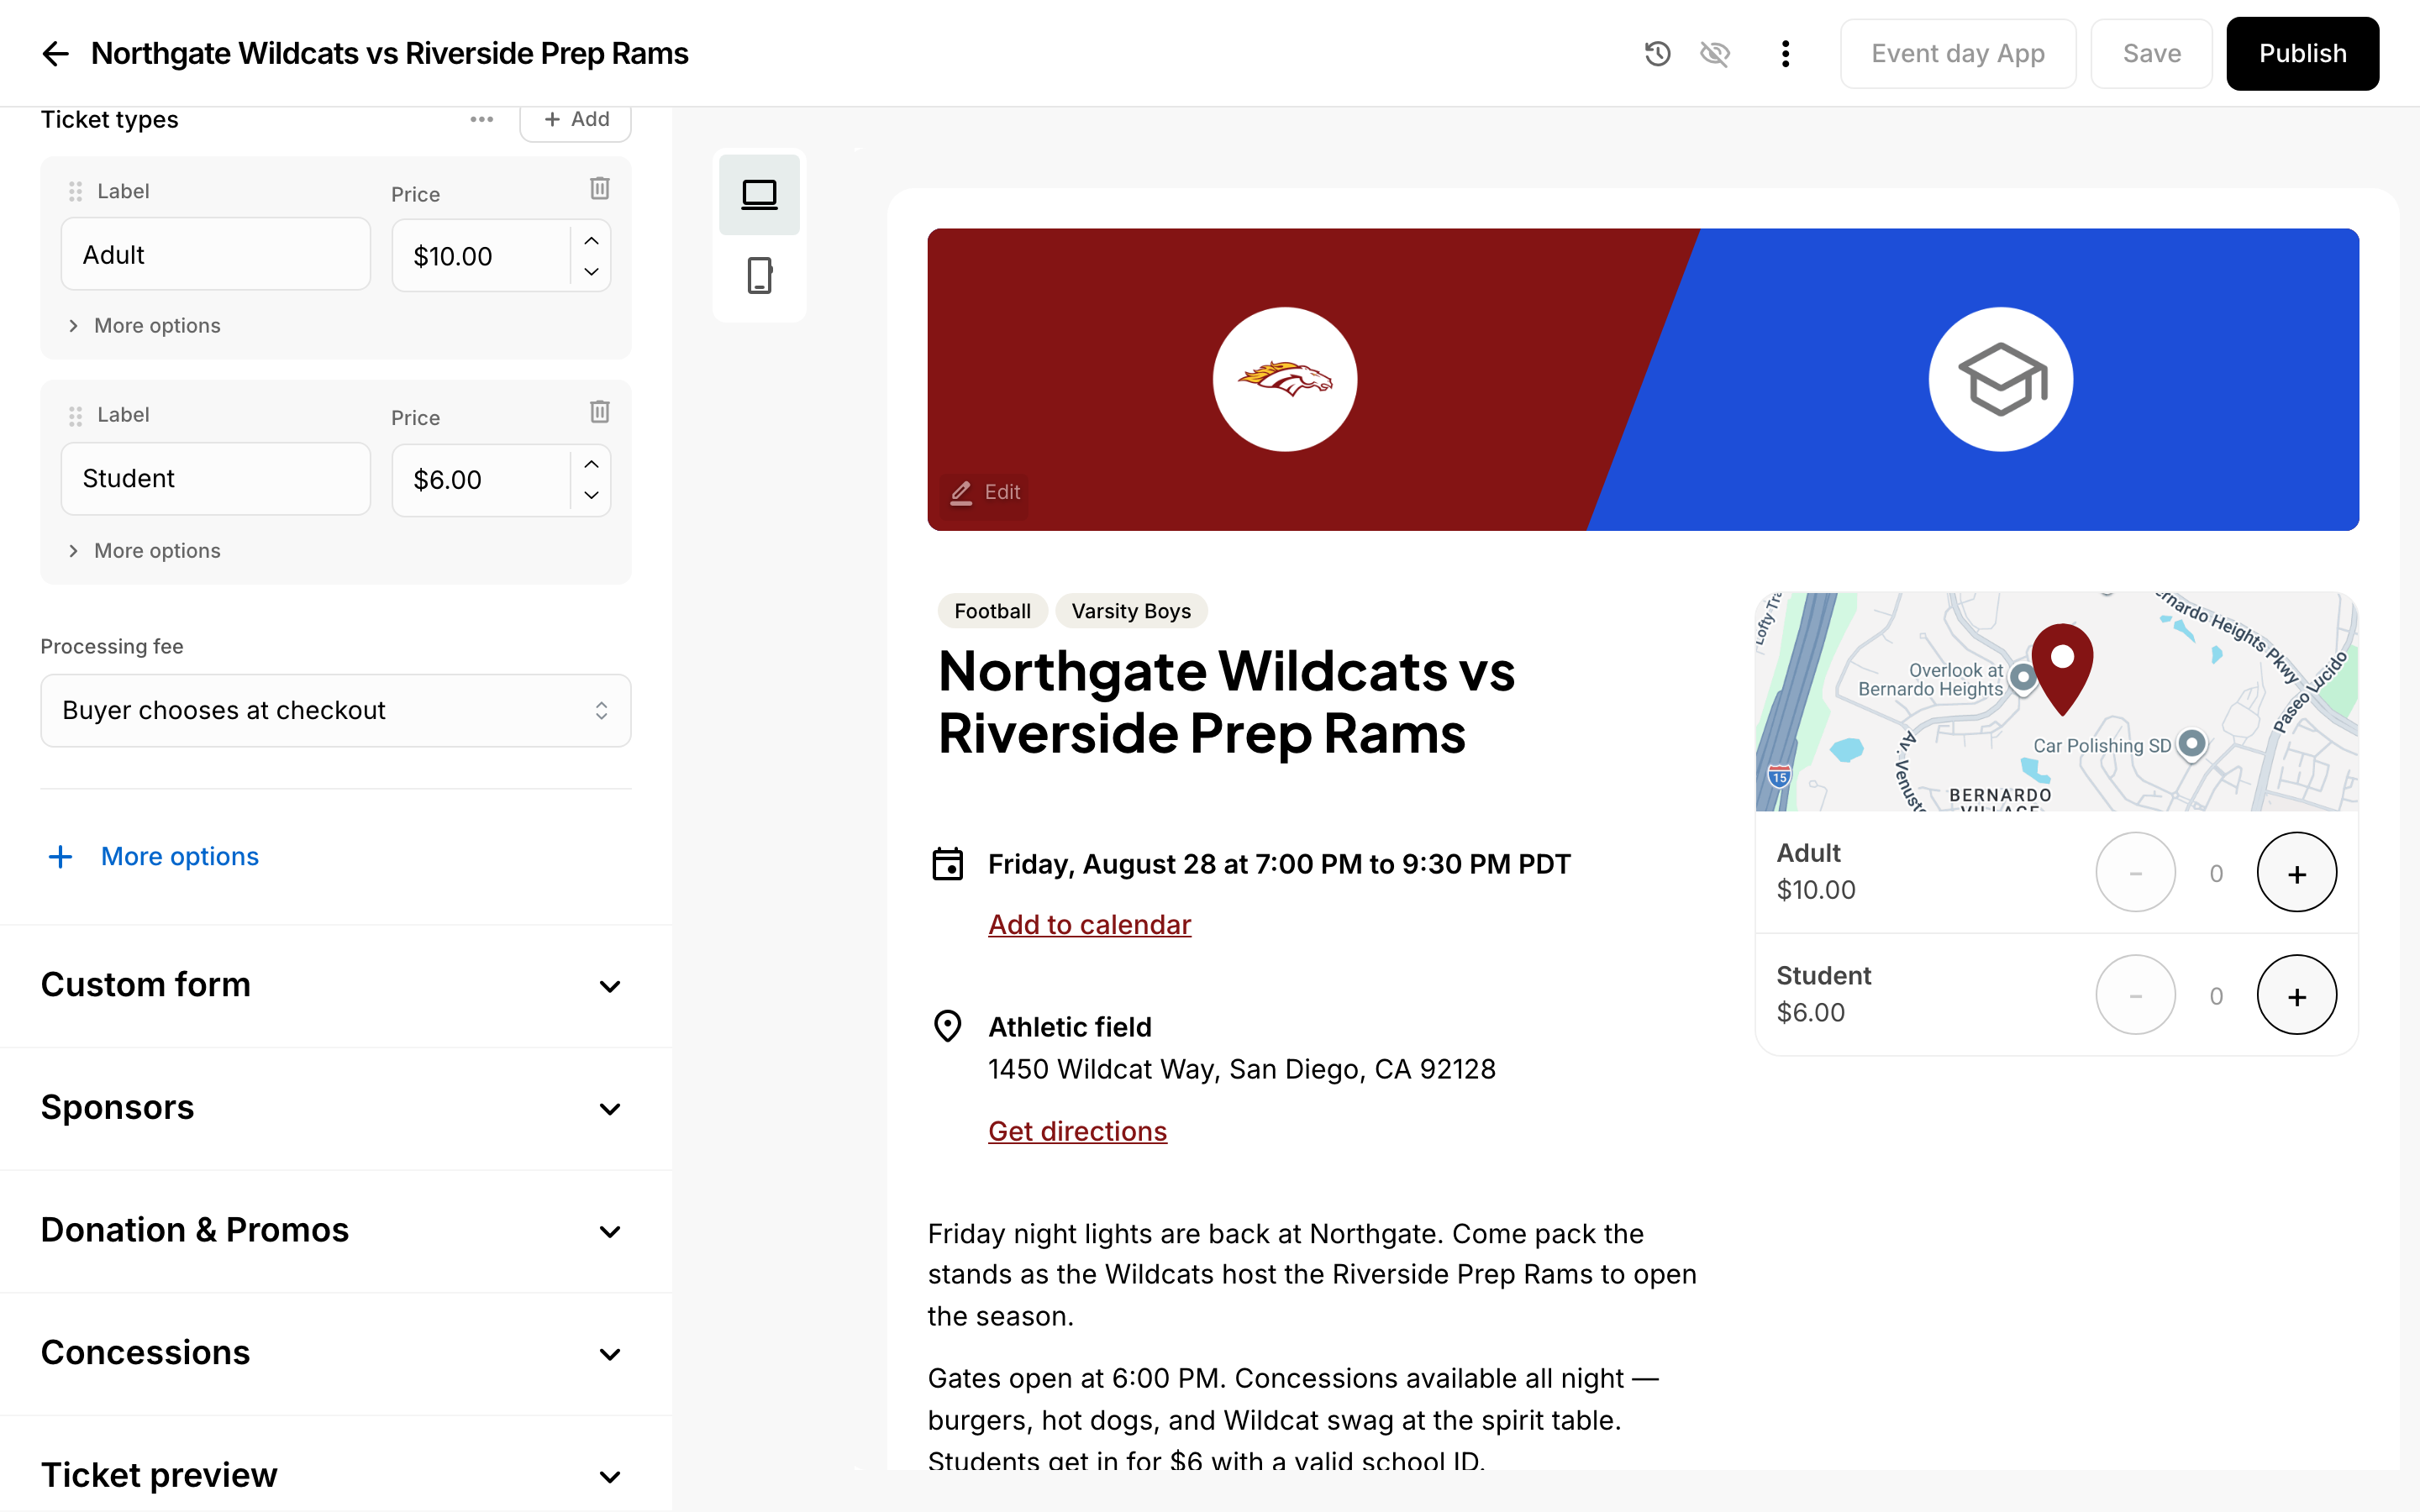Viewport: 2420px width, 1512px height.
Task: Toggle the hidden-eye visibility icon
Action: point(1715,53)
